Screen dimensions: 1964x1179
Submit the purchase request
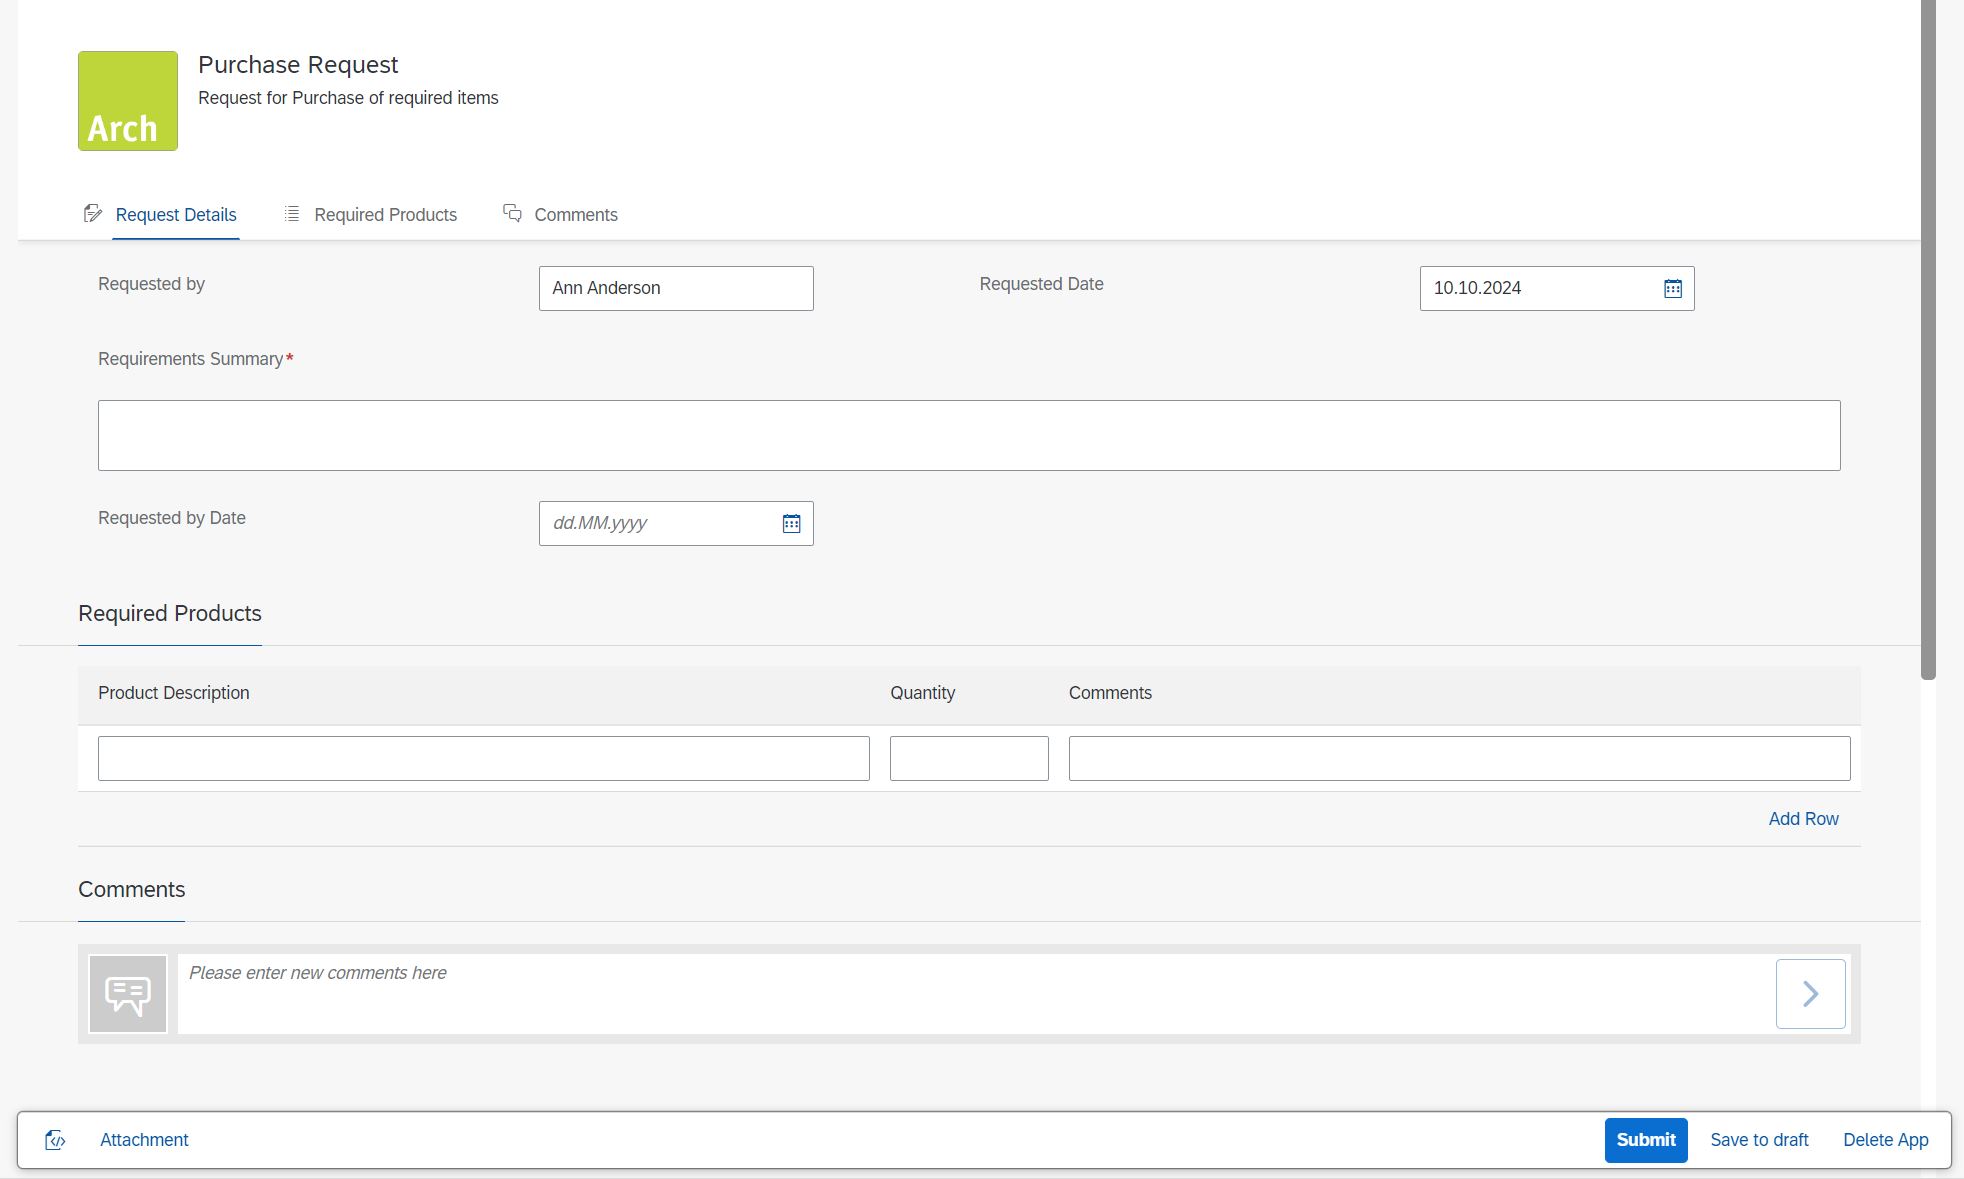click(1645, 1139)
